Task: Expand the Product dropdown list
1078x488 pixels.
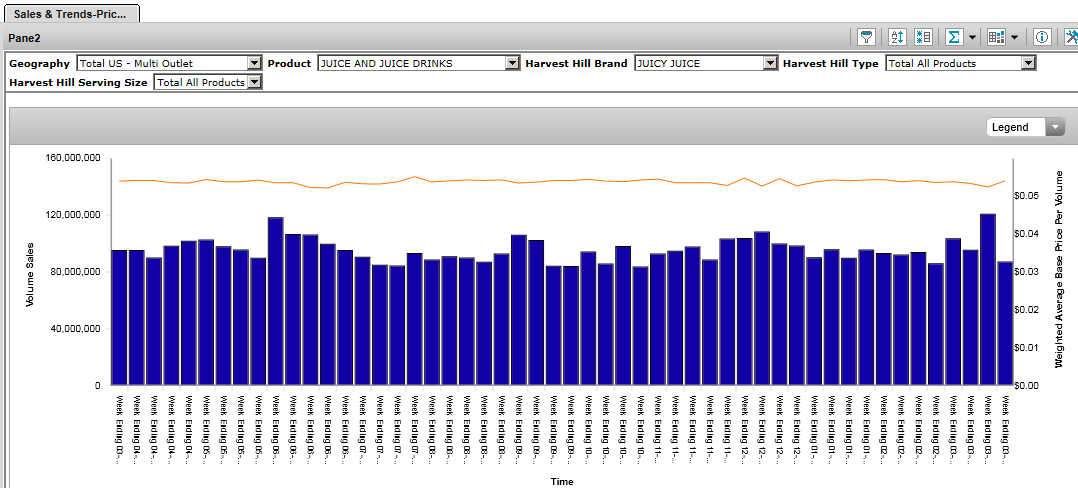Action: (512, 63)
